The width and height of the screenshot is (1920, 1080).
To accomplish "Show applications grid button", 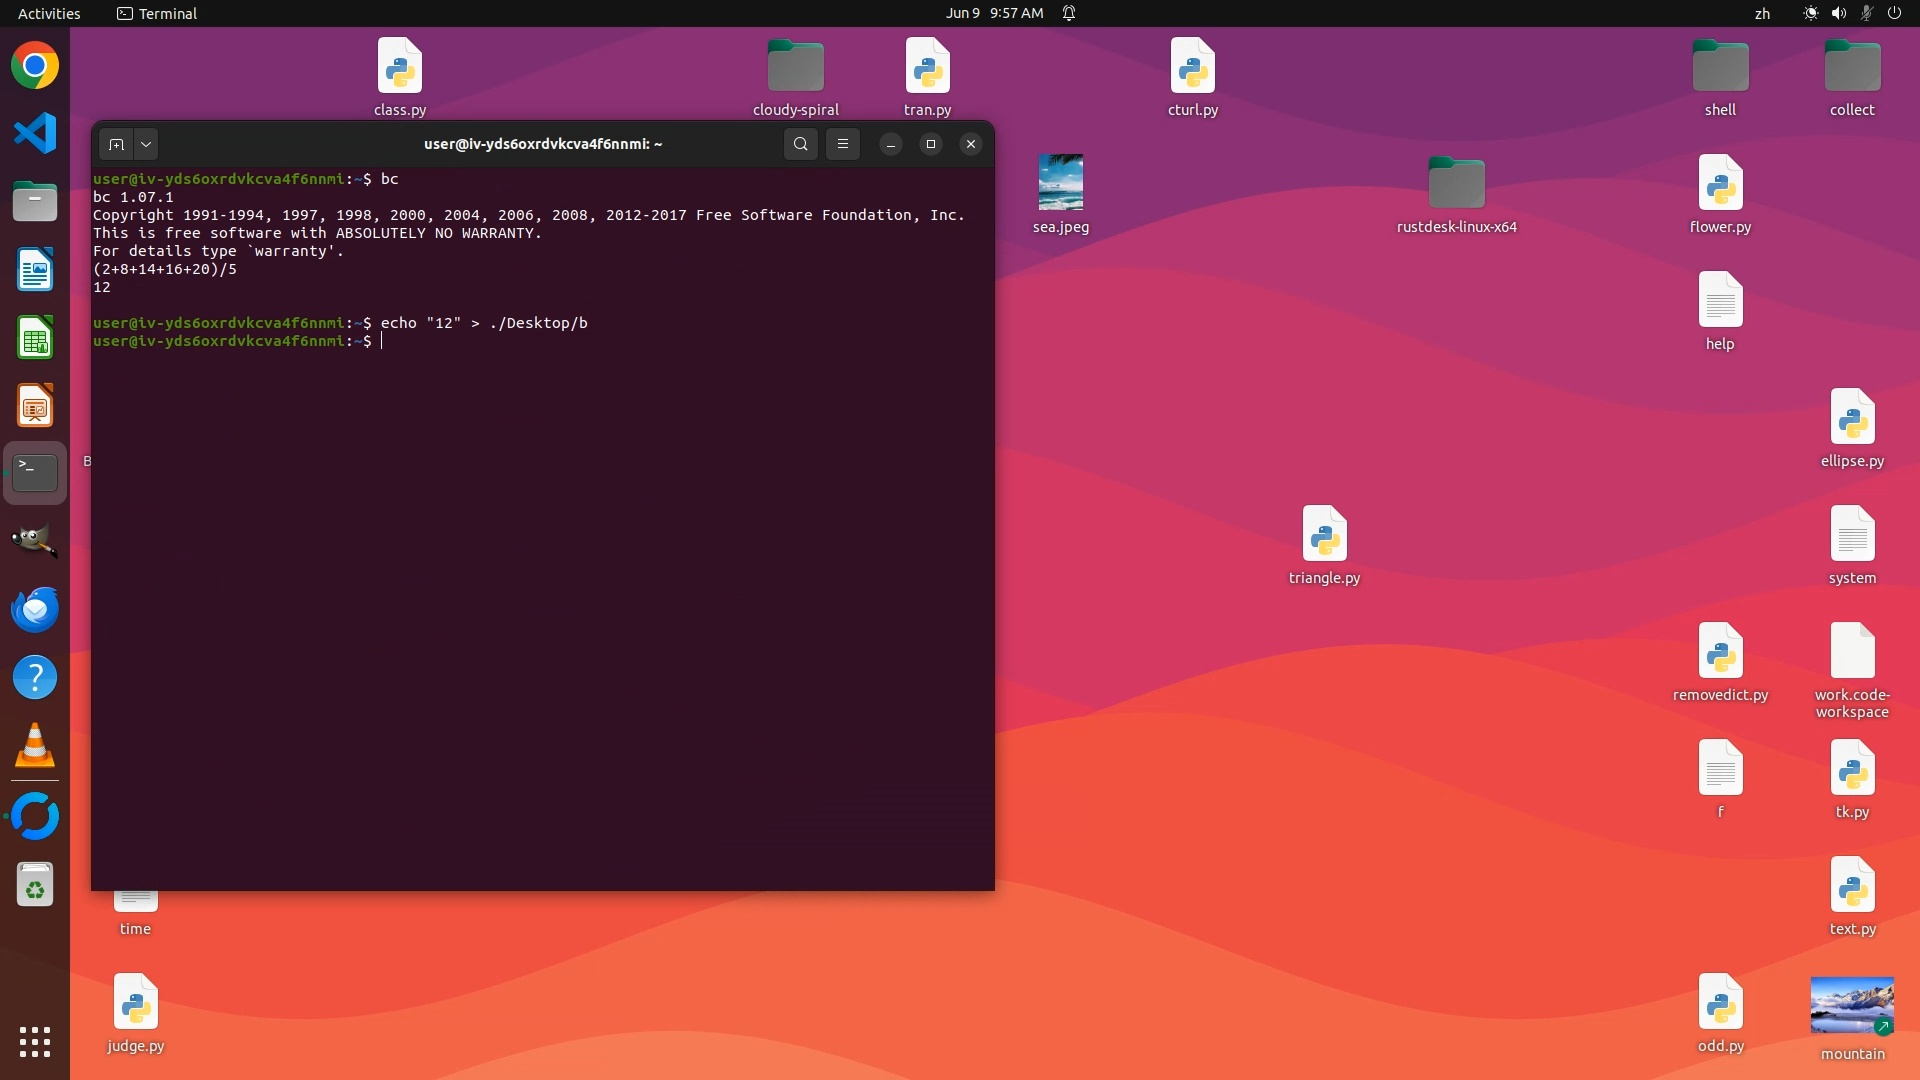I will [35, 1041].
